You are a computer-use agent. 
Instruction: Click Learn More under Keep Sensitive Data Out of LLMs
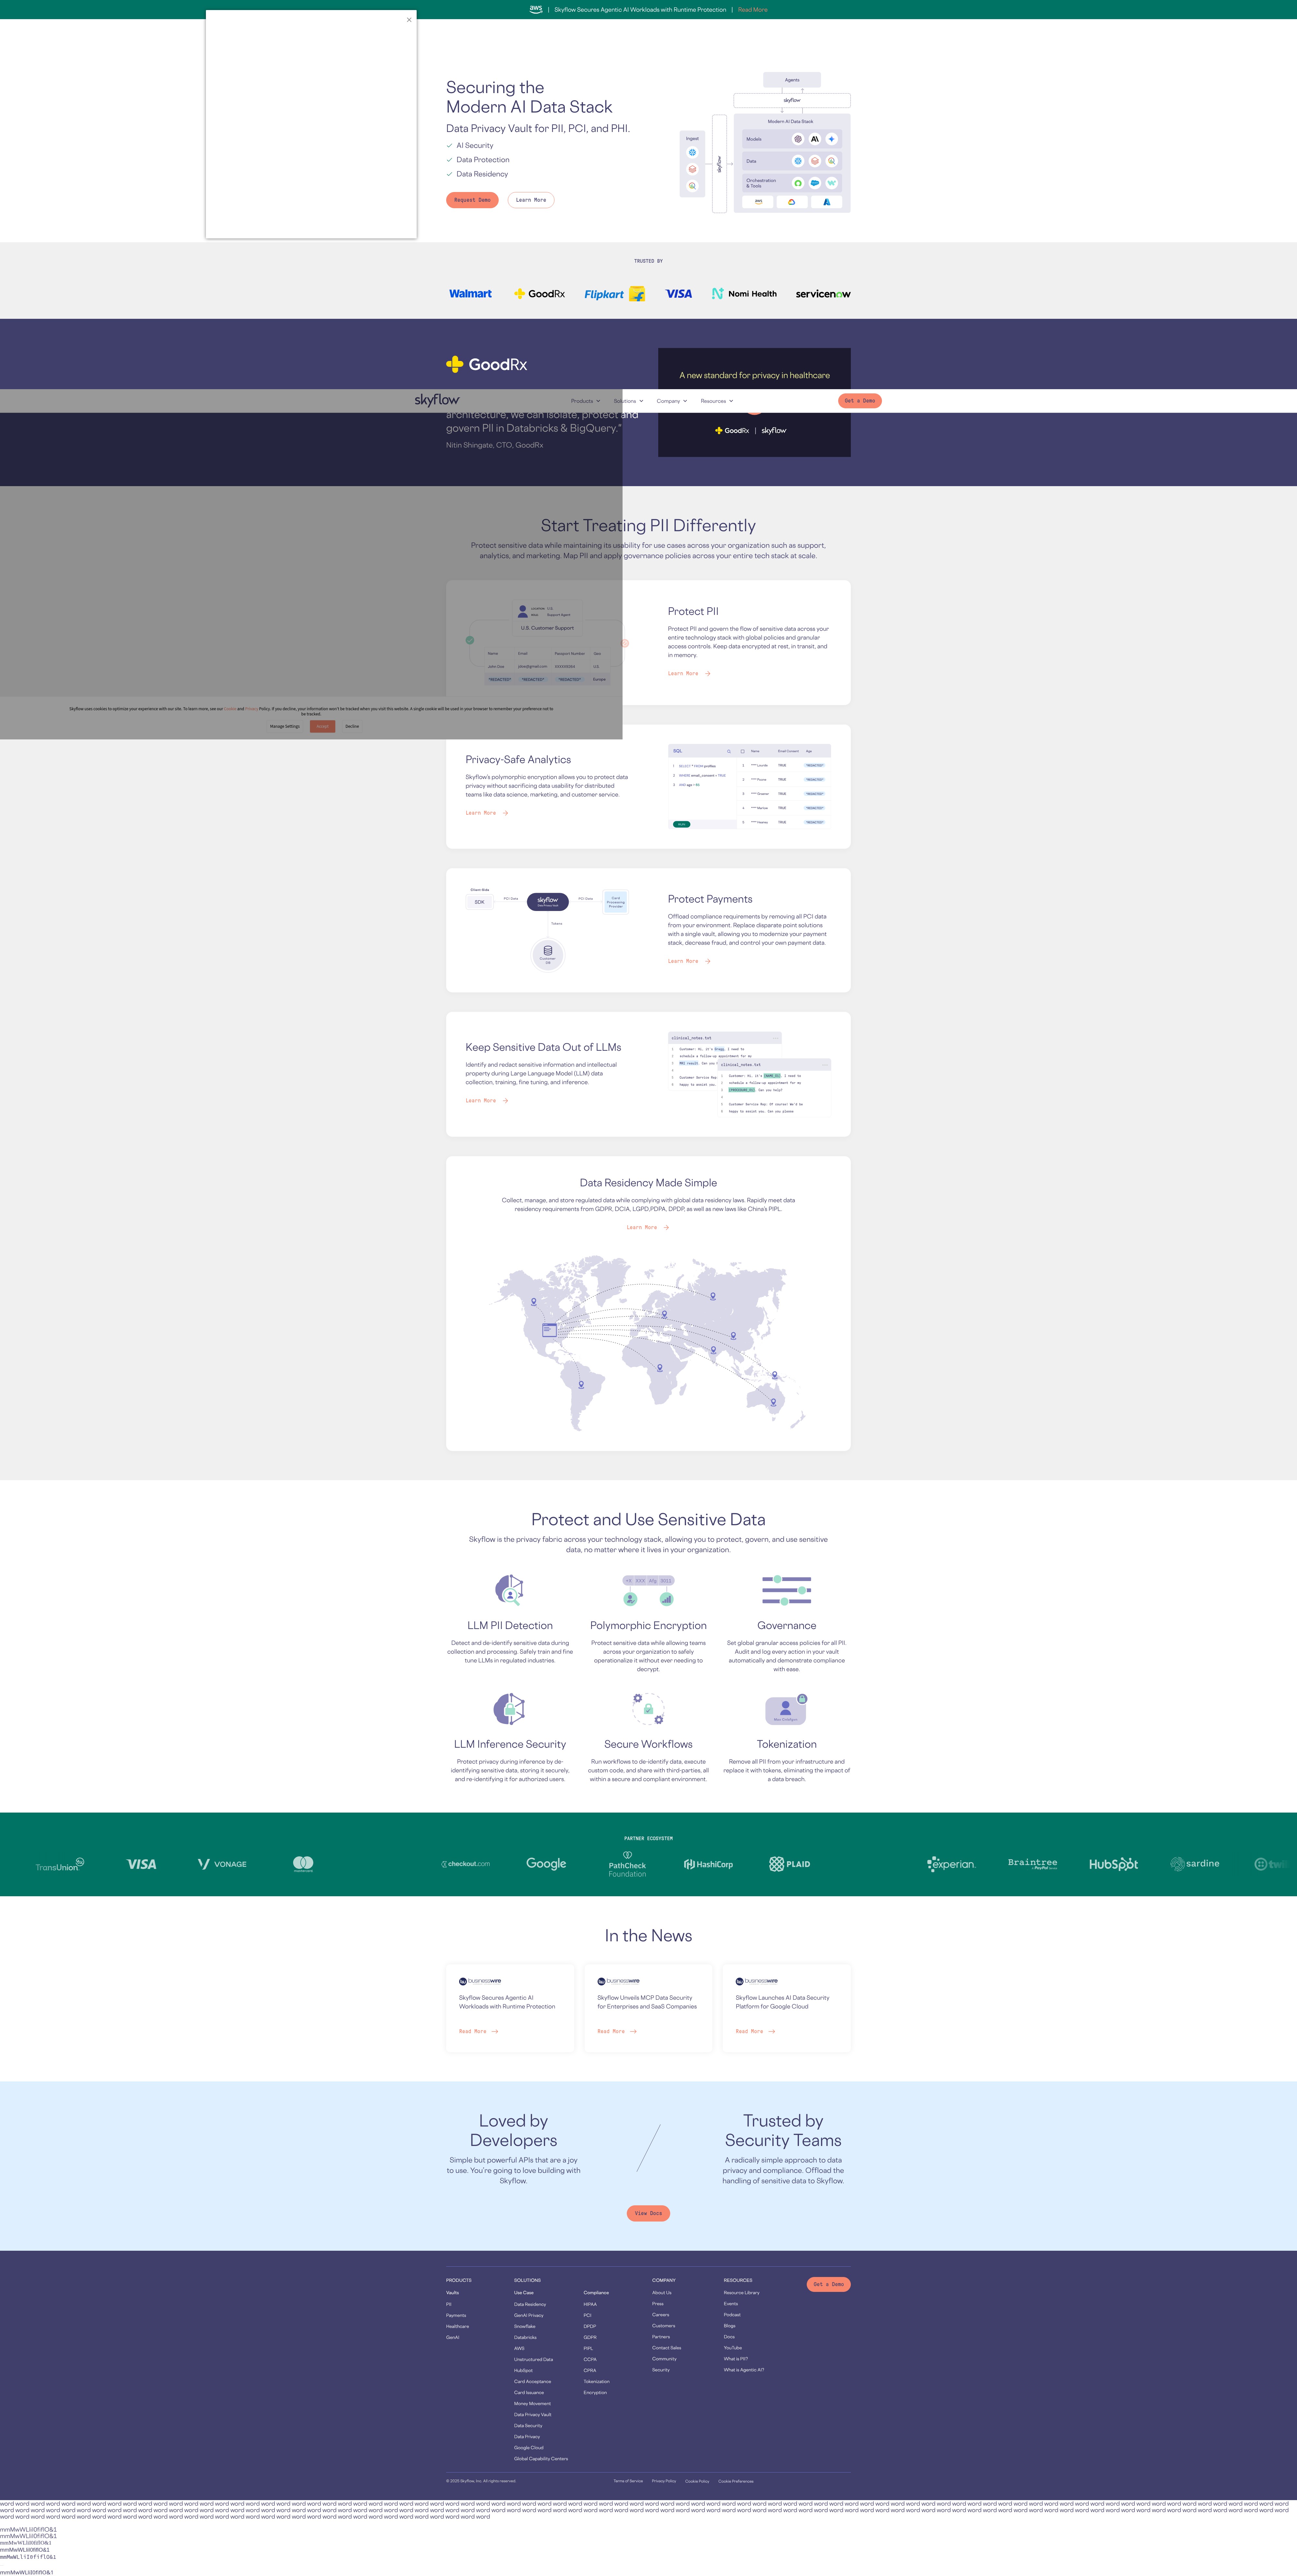(x=487, y=1101)
